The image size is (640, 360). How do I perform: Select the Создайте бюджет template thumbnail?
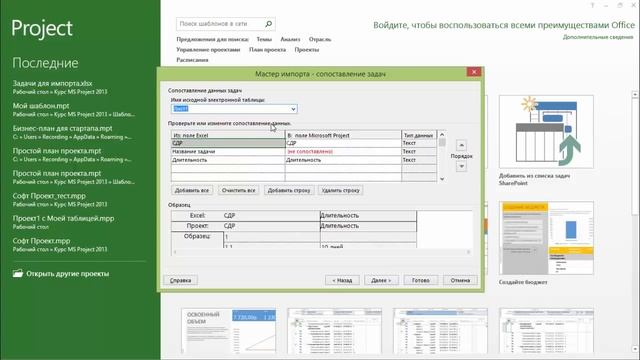tap(546, 238)
